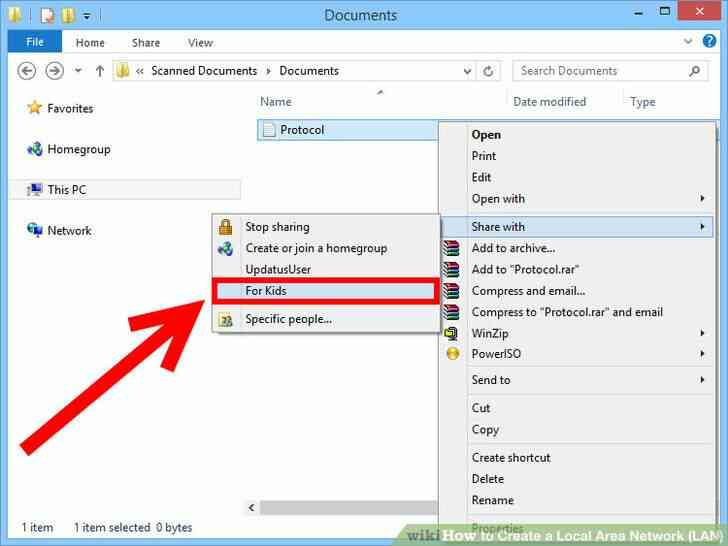This screenshot has width=728, height=546.
Task: Choose Create shortcut menu entry
Action: (x=511, y=458)
